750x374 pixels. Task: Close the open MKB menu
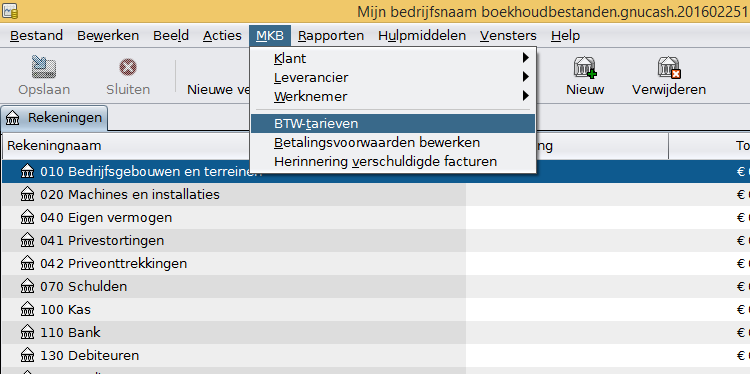[270, 36]
